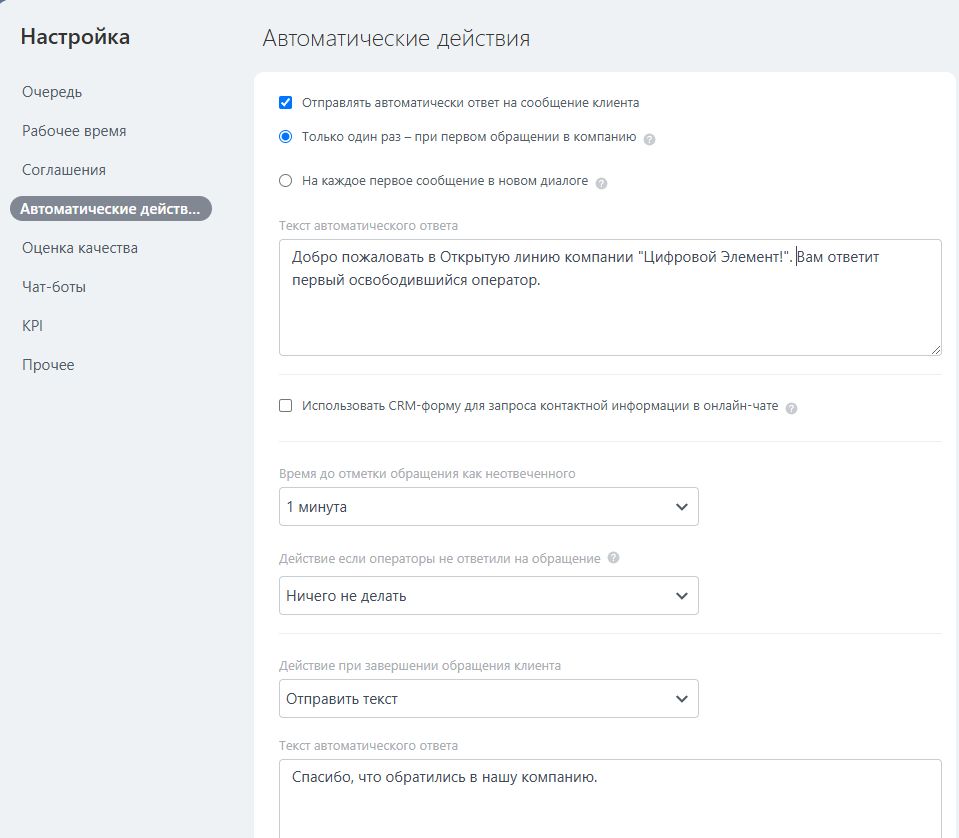Open the "Отправить текст" action dropdown
The height and width of the screenshot is (838, 959).
click(x=488, y=699)
